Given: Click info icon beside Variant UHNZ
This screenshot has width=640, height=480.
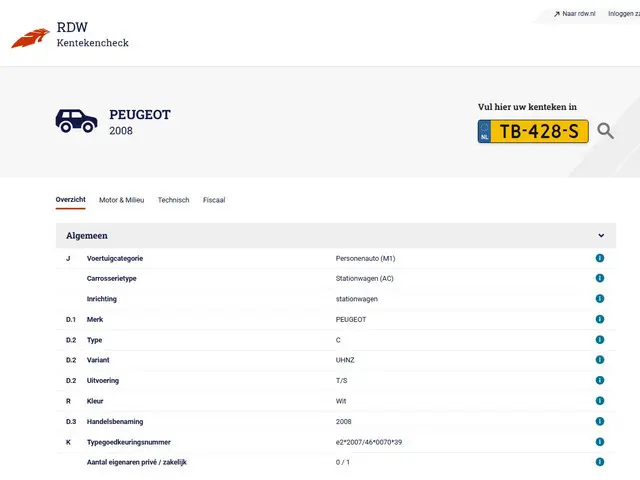Looking at the screenshot, I should click(x=600, y=360).
